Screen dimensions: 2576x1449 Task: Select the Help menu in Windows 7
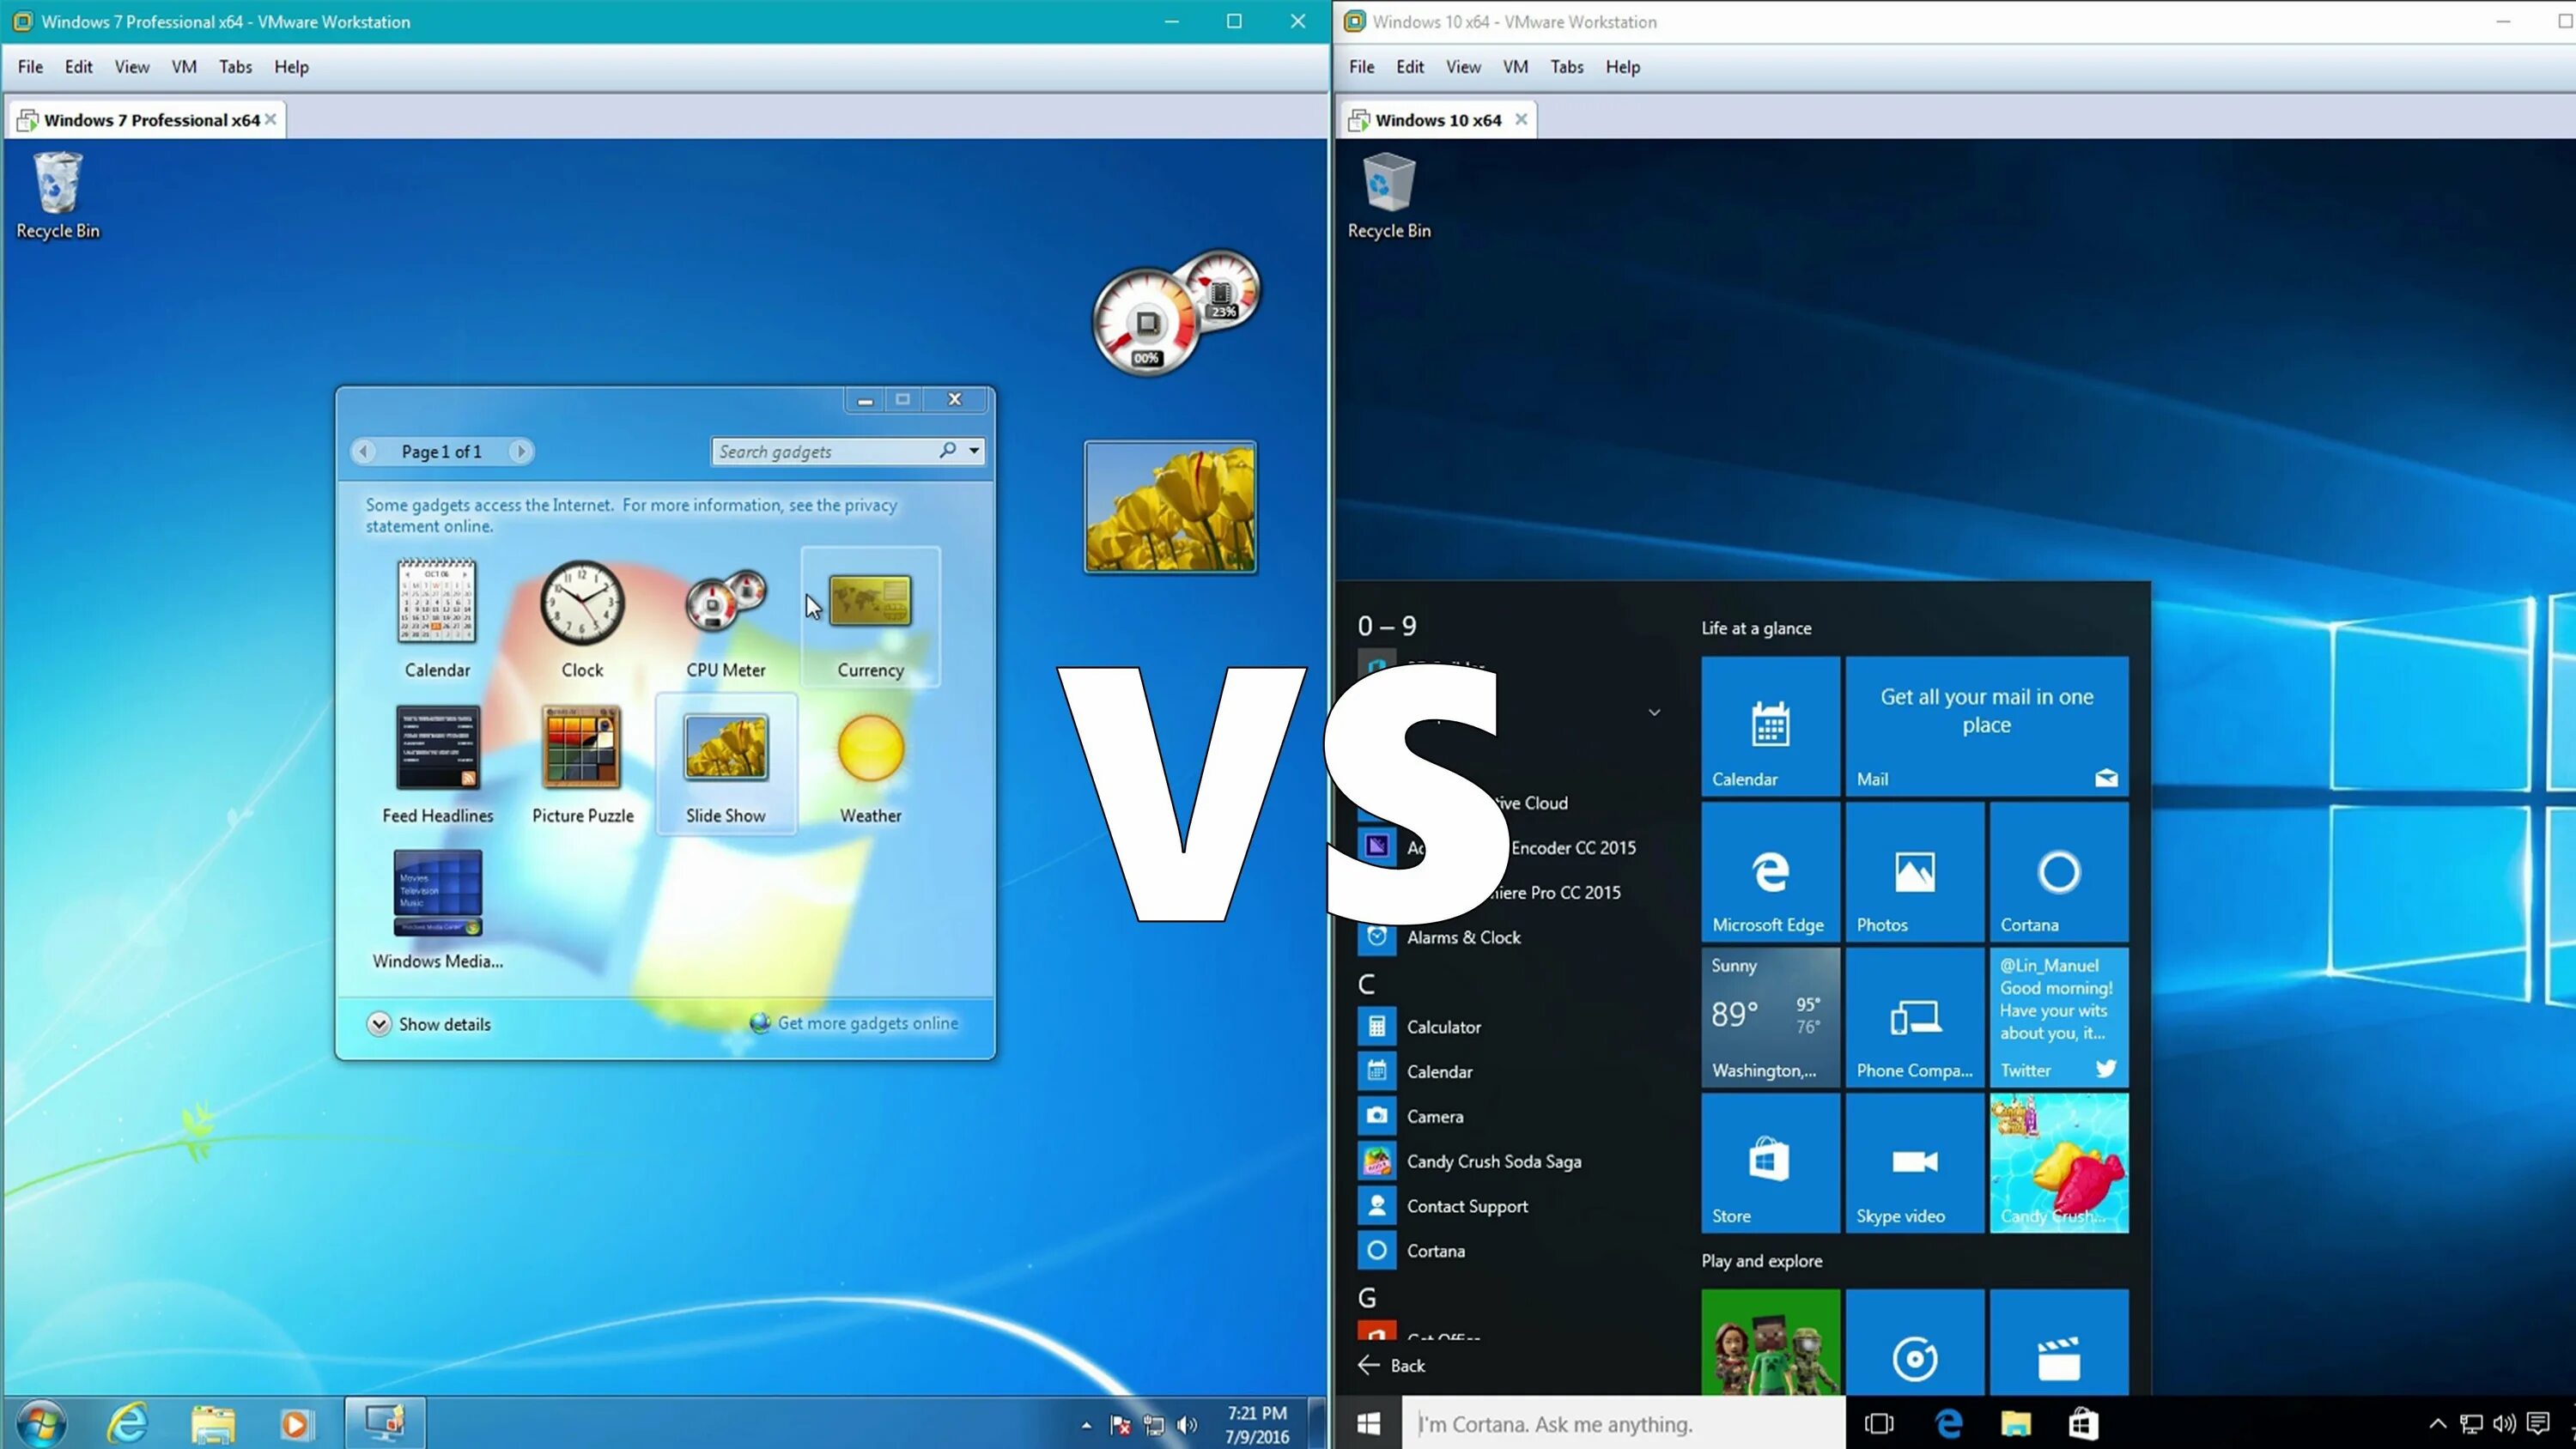tap(292, 65)
